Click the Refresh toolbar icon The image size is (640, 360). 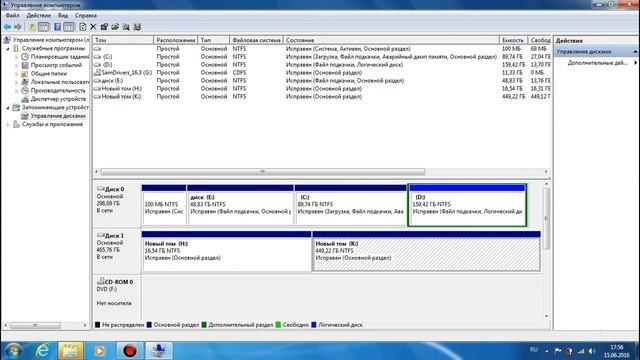coord(83,27)
